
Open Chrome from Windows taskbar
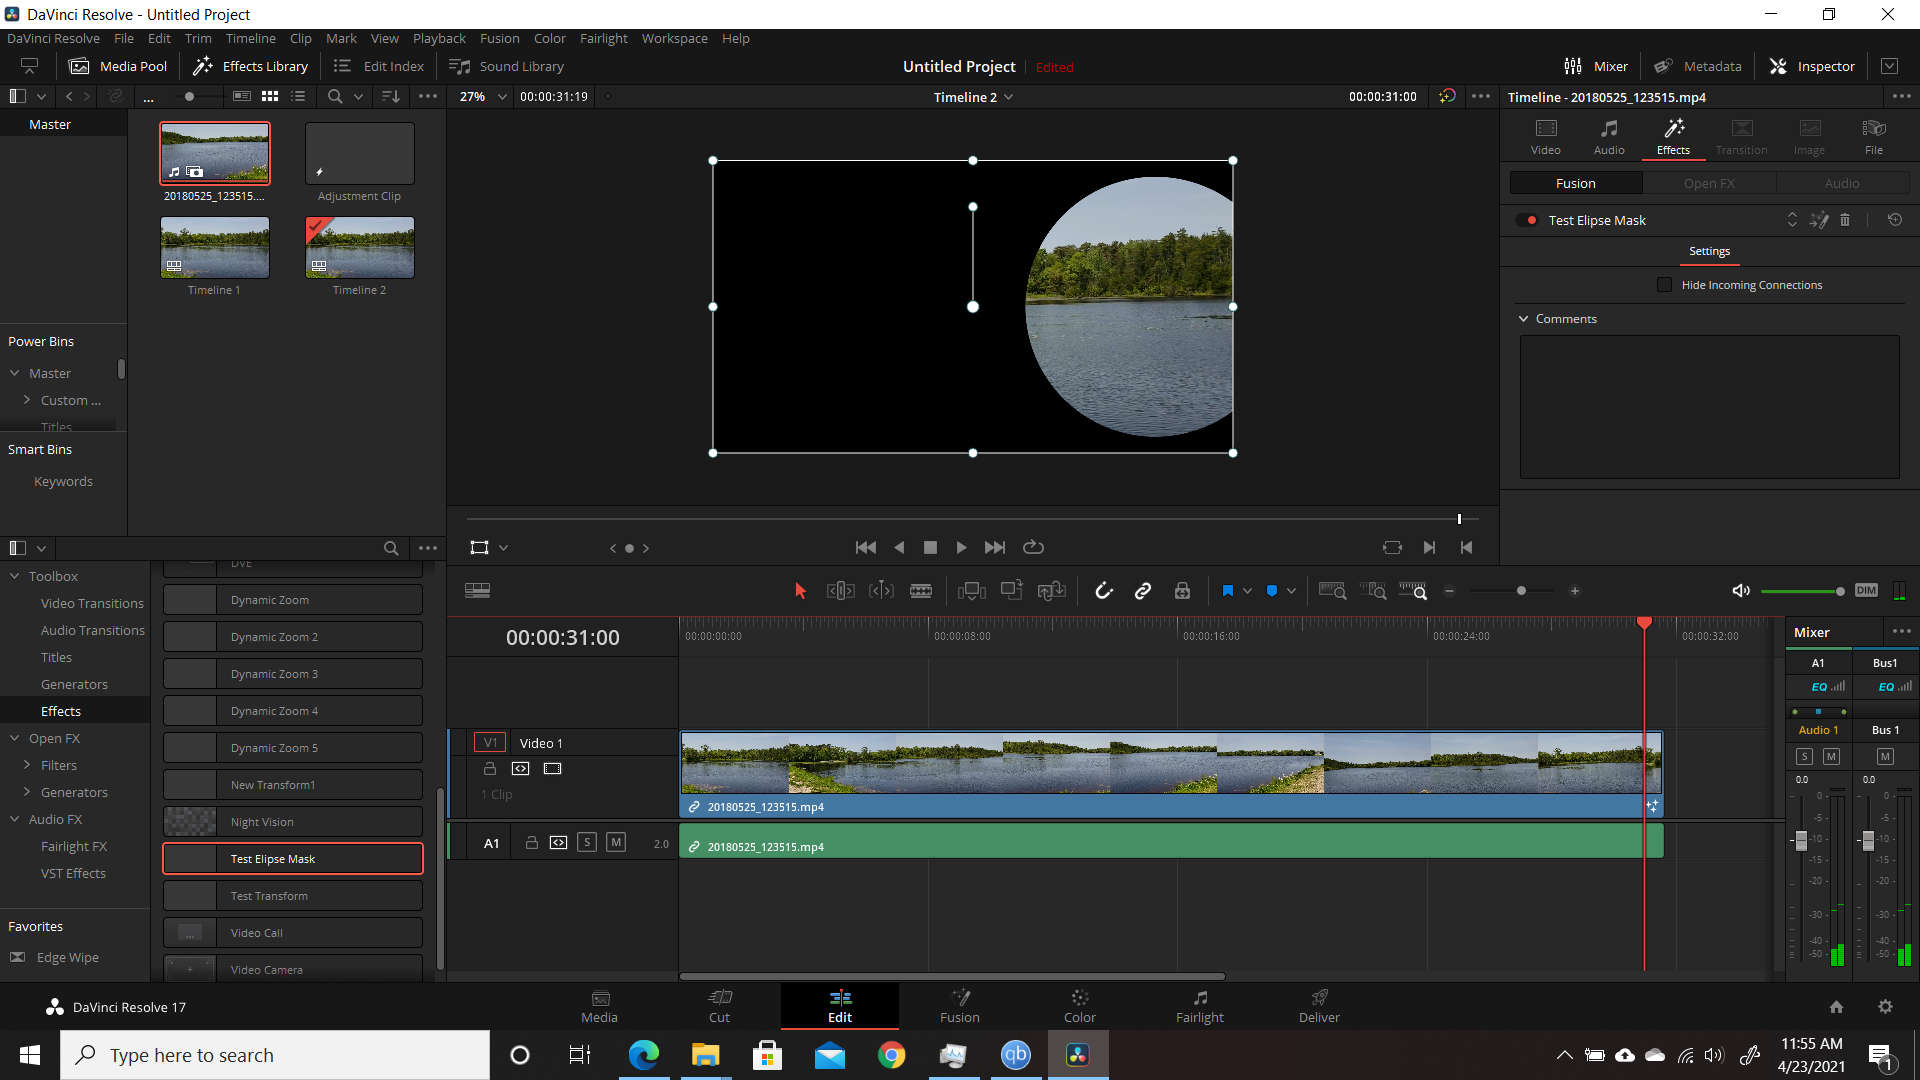click(x=891, y=1055)
